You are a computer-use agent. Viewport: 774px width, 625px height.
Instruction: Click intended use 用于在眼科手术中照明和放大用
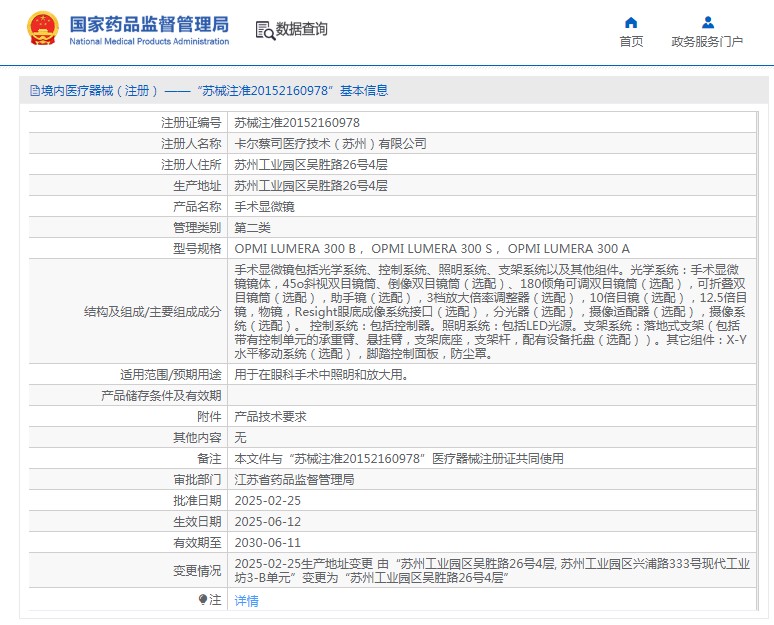click(321, 375)
